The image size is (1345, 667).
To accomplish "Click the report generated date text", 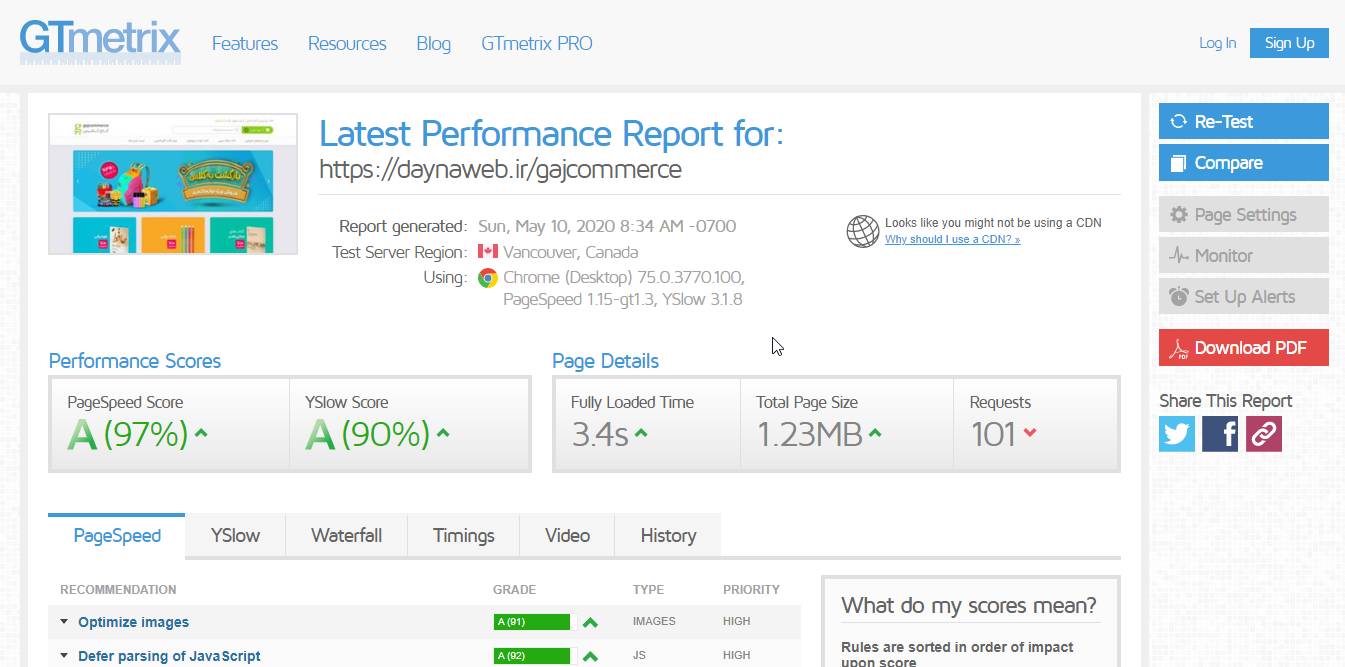I will click(x=607, y=226).
